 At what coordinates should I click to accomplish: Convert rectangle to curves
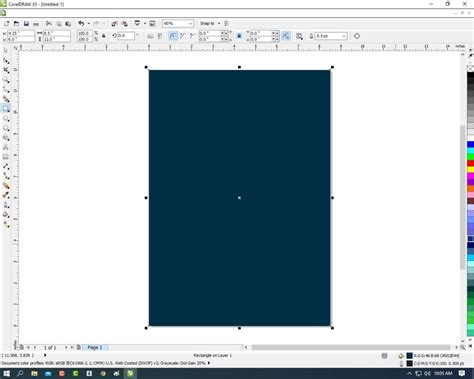click(357, 36)
